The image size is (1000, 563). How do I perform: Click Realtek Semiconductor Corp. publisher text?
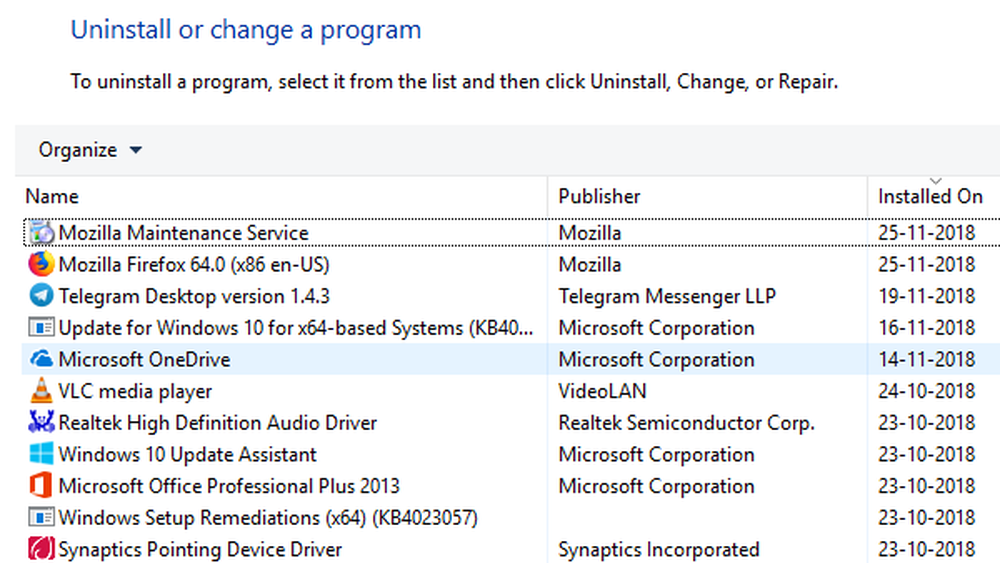coord(686,423)
